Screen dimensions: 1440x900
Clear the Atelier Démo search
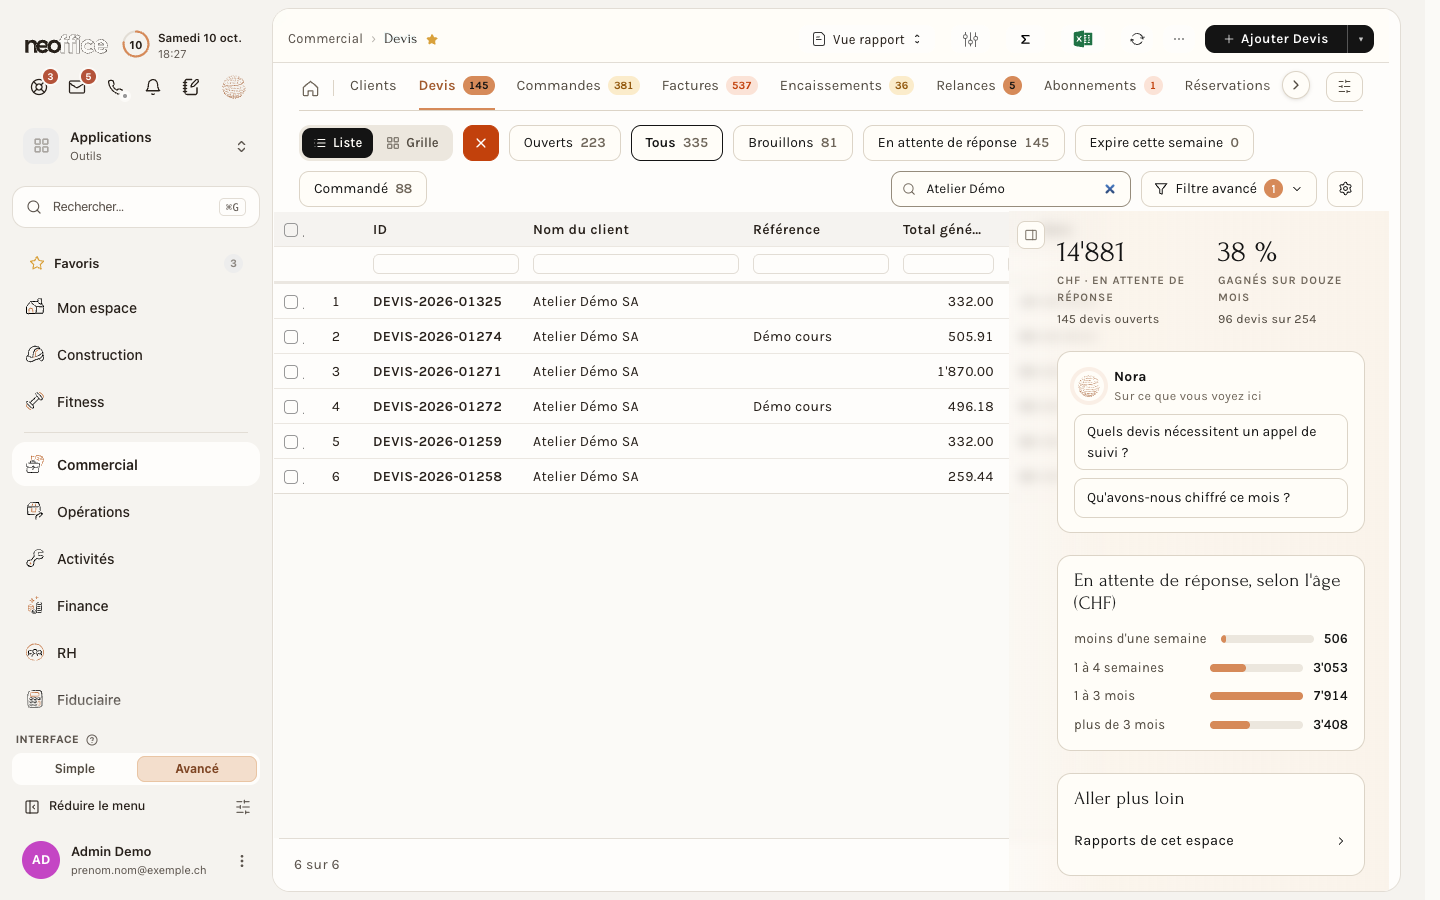click(x=1110, y=189)
